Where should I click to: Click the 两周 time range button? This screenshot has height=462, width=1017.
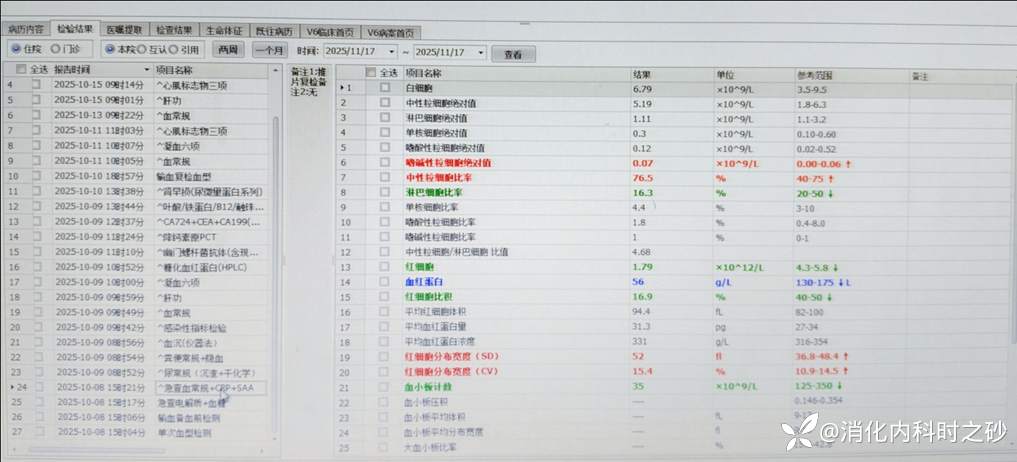[x=228, y=49]
